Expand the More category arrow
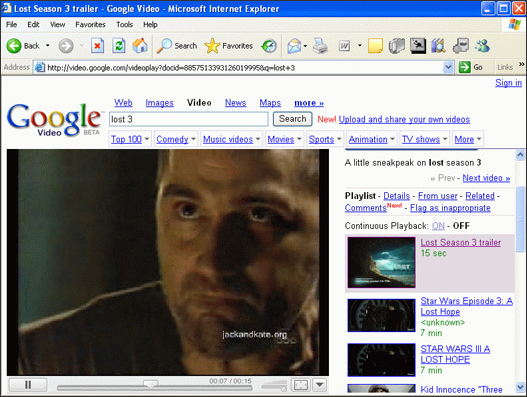This screenshot has width=527, height=397. click(x=479, y=139)
